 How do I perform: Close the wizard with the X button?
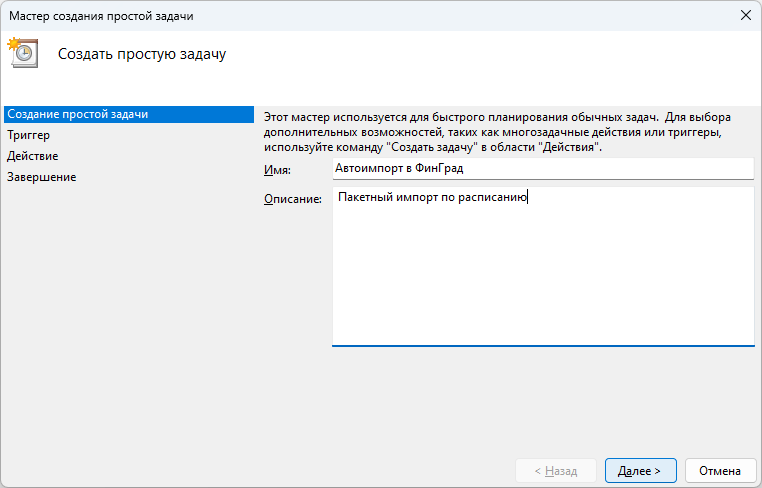tap(745, 15)
